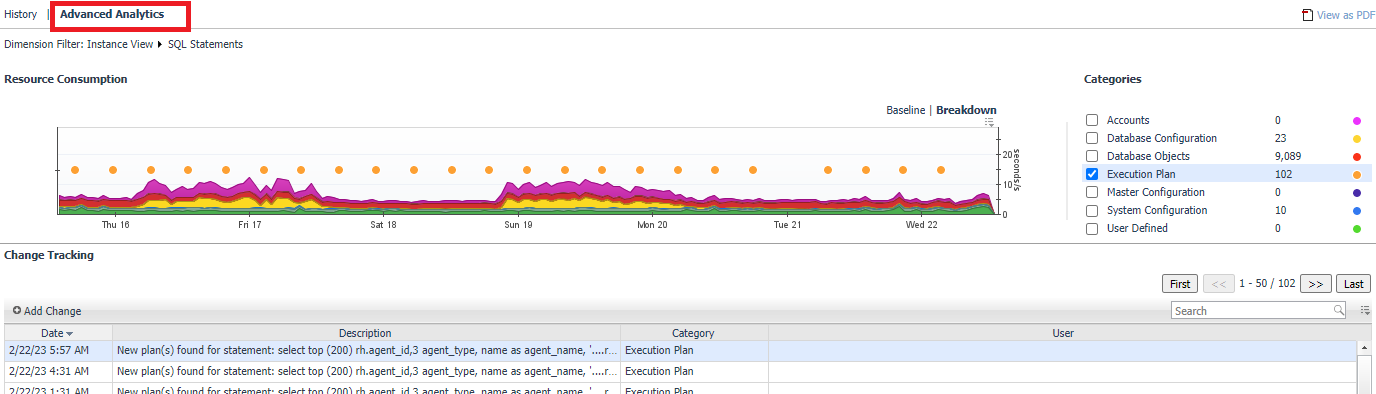Click the table scrollbar up arrow
Viewport: 1376px width, 394px height.
(1365, 348)
